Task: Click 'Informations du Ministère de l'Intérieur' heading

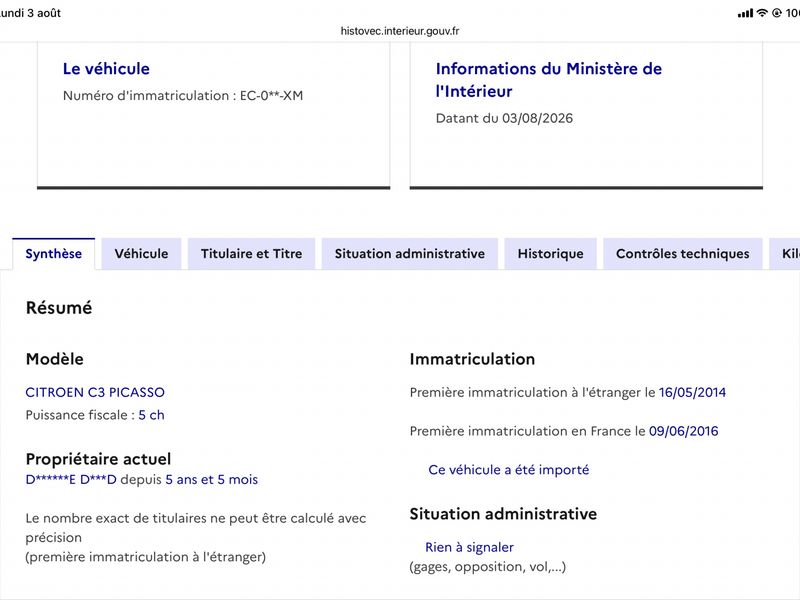Action: [548, 80]
